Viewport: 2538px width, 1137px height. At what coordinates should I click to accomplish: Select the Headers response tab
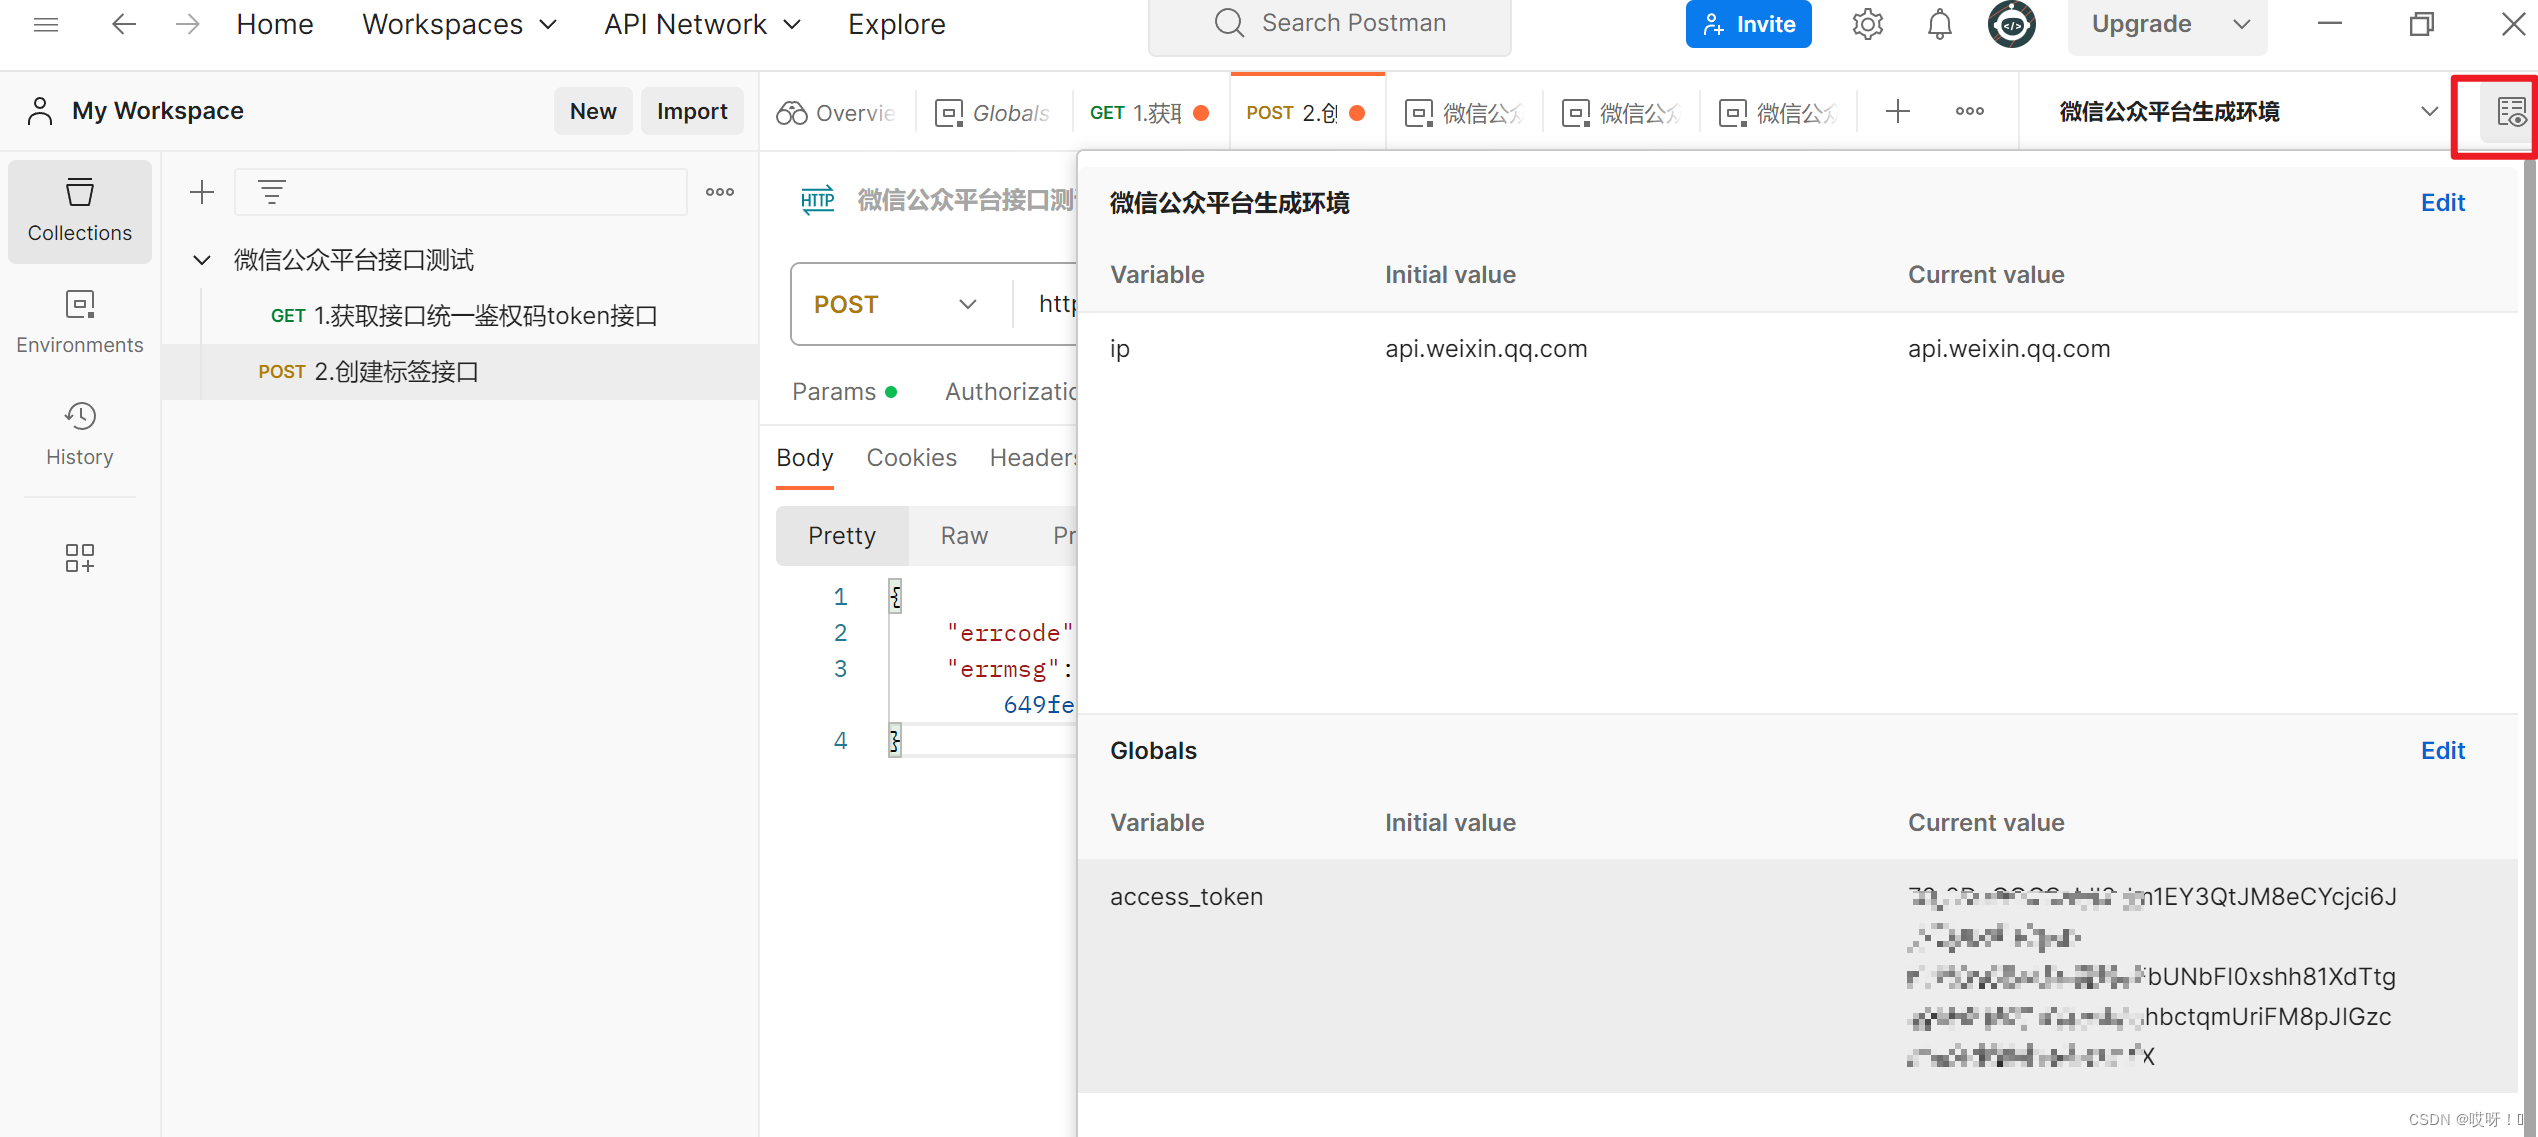coord(1032,458)
